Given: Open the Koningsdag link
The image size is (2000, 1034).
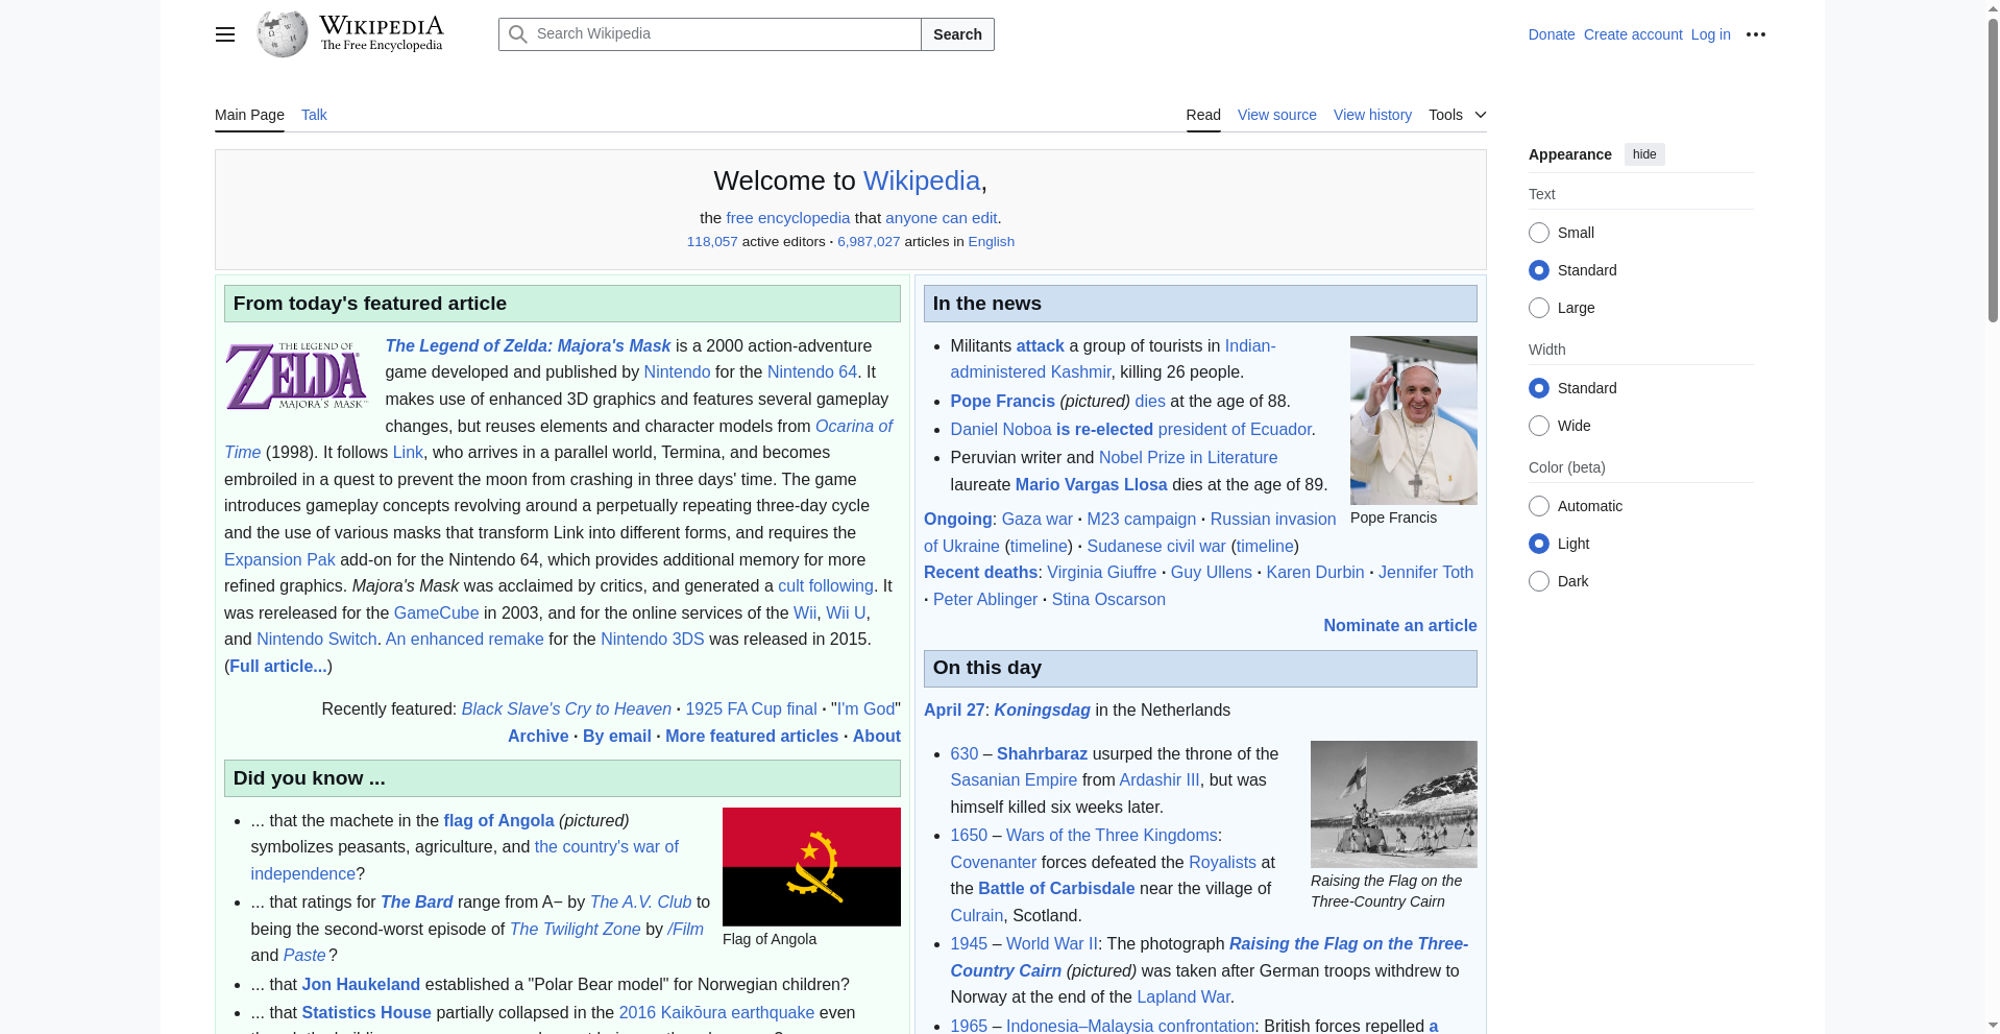Looking at the screenshot, I should click(x=1042, y=710).
